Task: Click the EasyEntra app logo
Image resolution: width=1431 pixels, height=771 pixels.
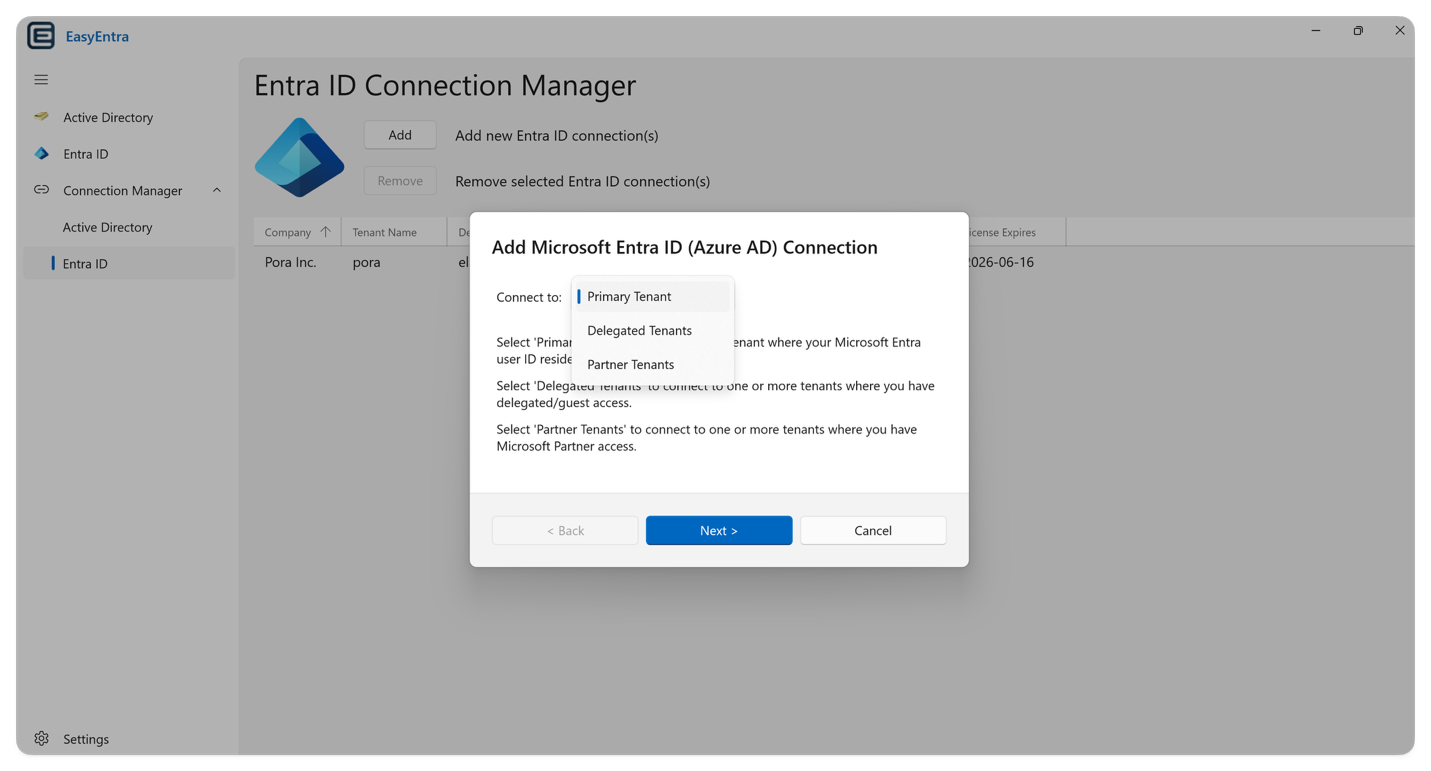Action: pyautogui.click(x=41, y=36)
